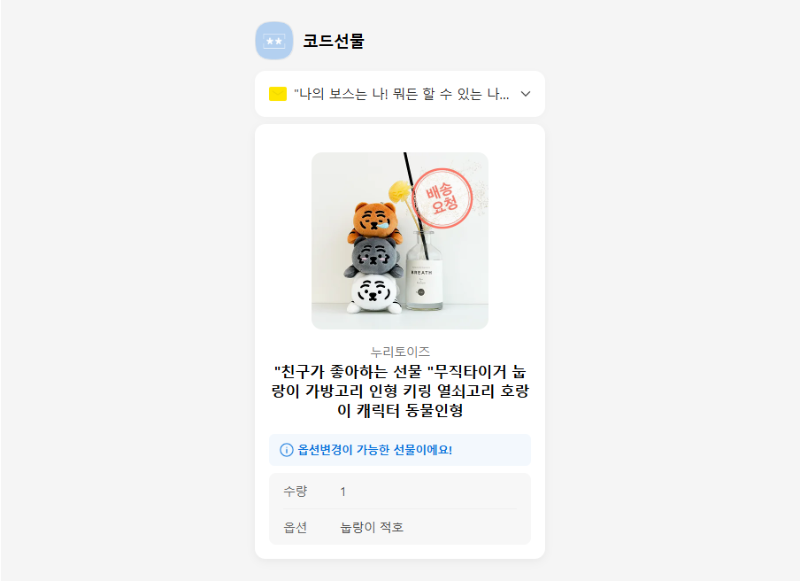The image size is (800, 581).
Task: Click the red 배송요청 stamp badge
Action: coord(442,198)
